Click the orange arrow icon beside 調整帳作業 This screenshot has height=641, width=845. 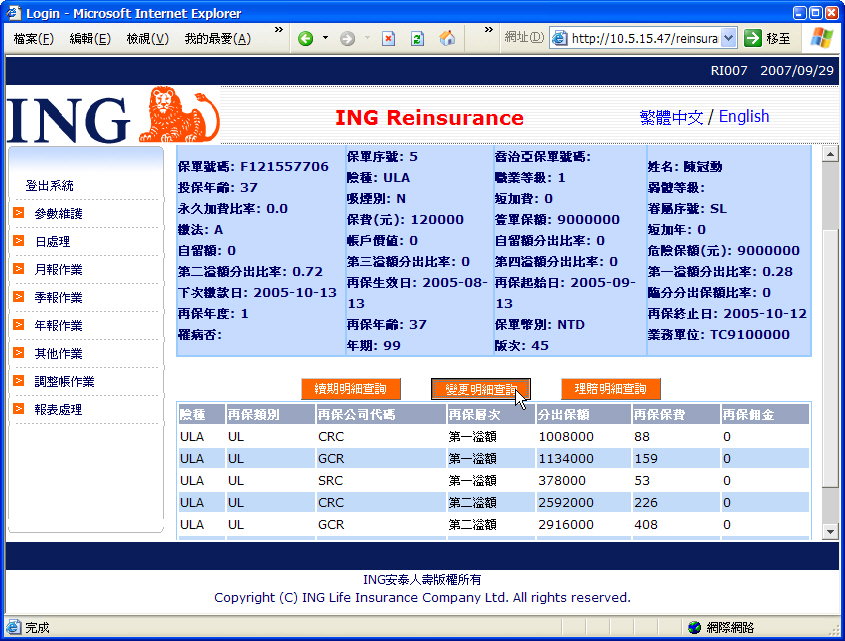pyautogui.click(x=19, y=381)
